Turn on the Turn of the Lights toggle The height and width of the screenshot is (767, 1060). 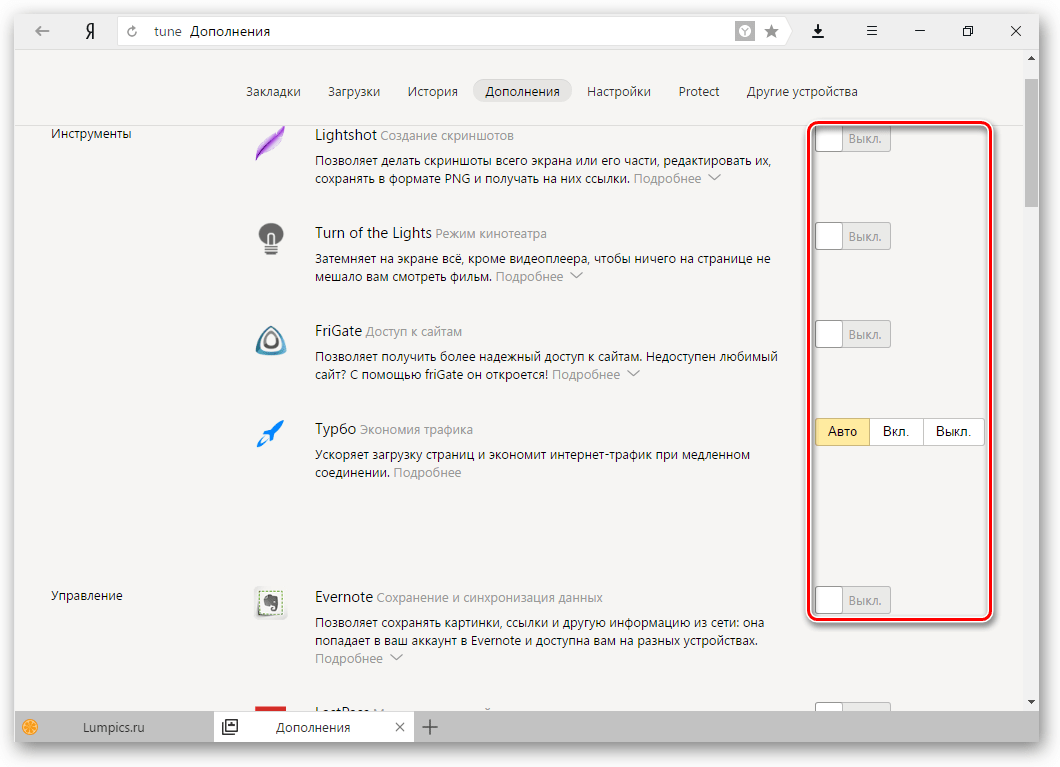(x=852, y=237)
